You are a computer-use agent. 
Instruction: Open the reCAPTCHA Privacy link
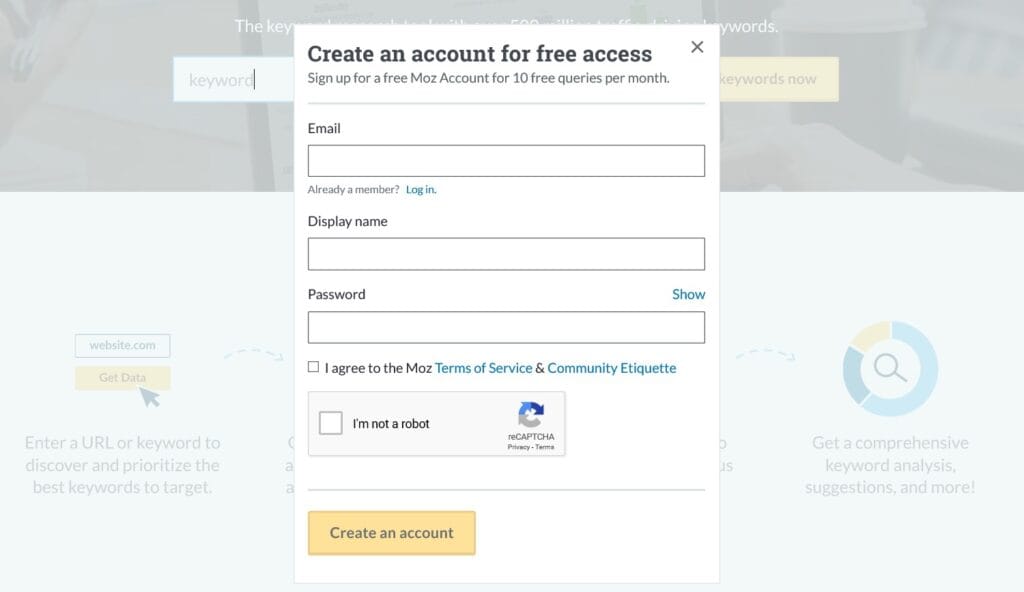click(x=520, y=446)
